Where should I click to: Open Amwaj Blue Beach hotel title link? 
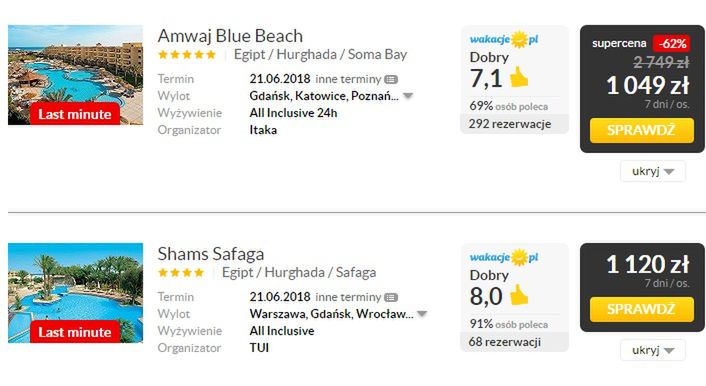coord(230,36)
